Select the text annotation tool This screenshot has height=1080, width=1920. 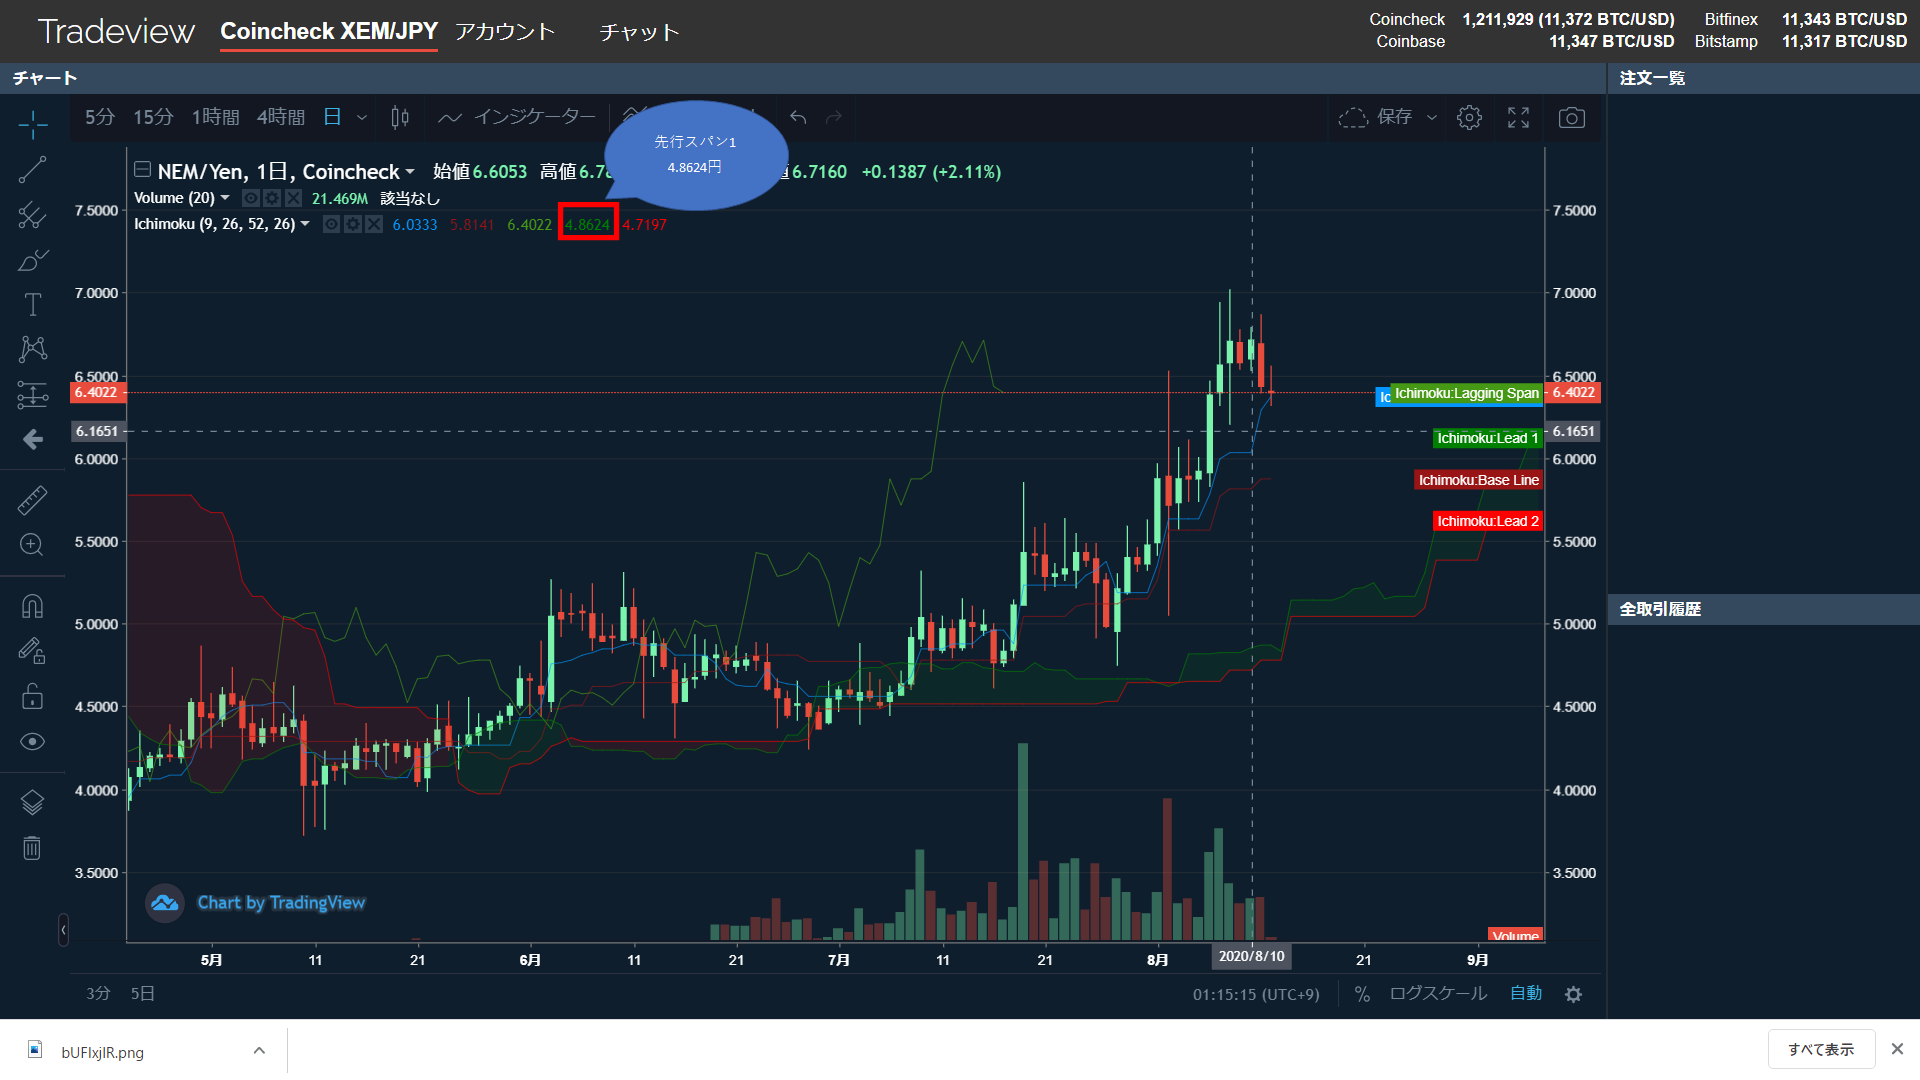pos(32,304)
